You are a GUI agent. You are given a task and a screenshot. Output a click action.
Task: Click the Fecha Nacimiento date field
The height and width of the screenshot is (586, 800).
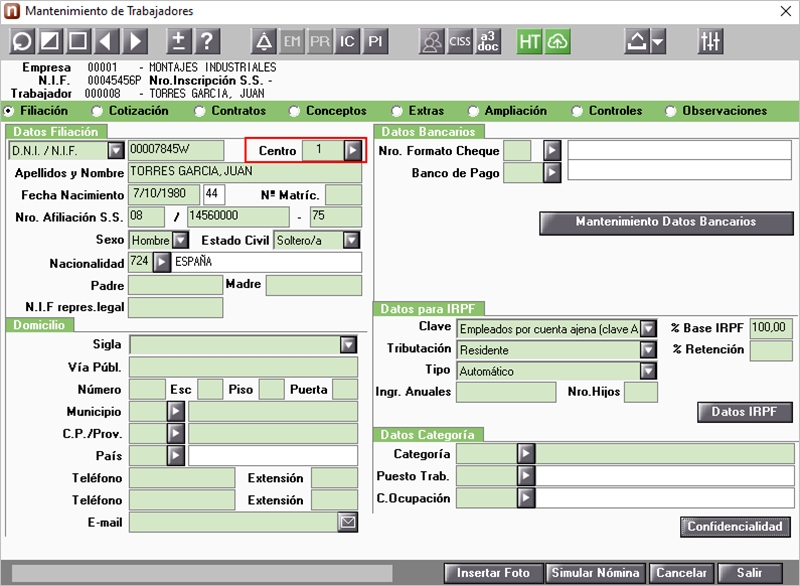point(164,194)
